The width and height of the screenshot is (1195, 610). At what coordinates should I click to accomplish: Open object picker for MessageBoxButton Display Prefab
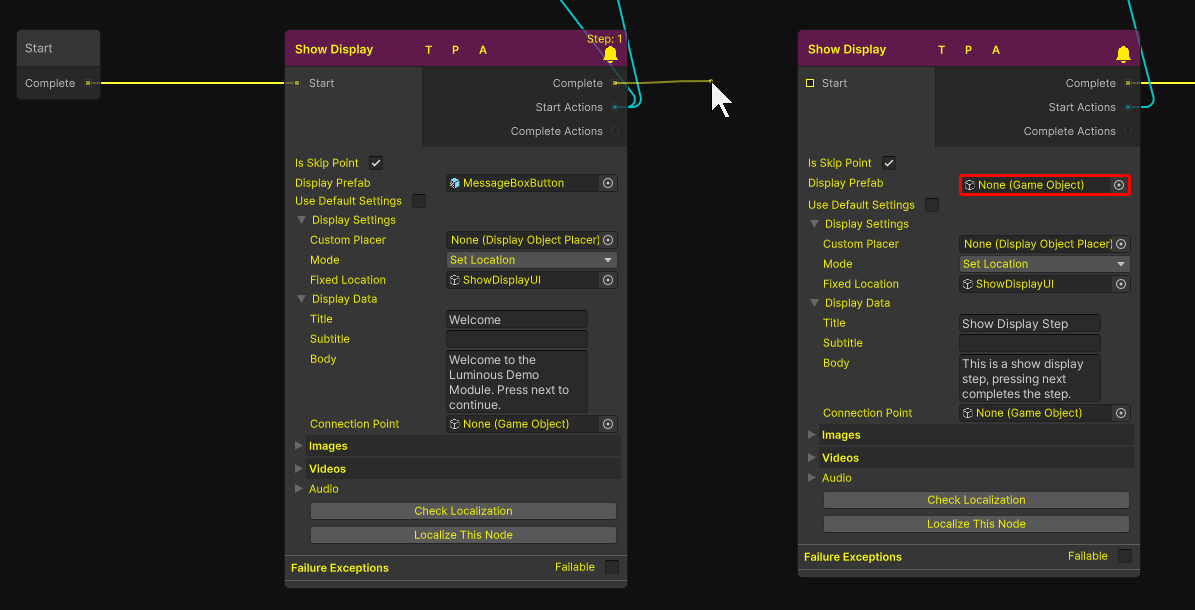(x=607, y=183)
